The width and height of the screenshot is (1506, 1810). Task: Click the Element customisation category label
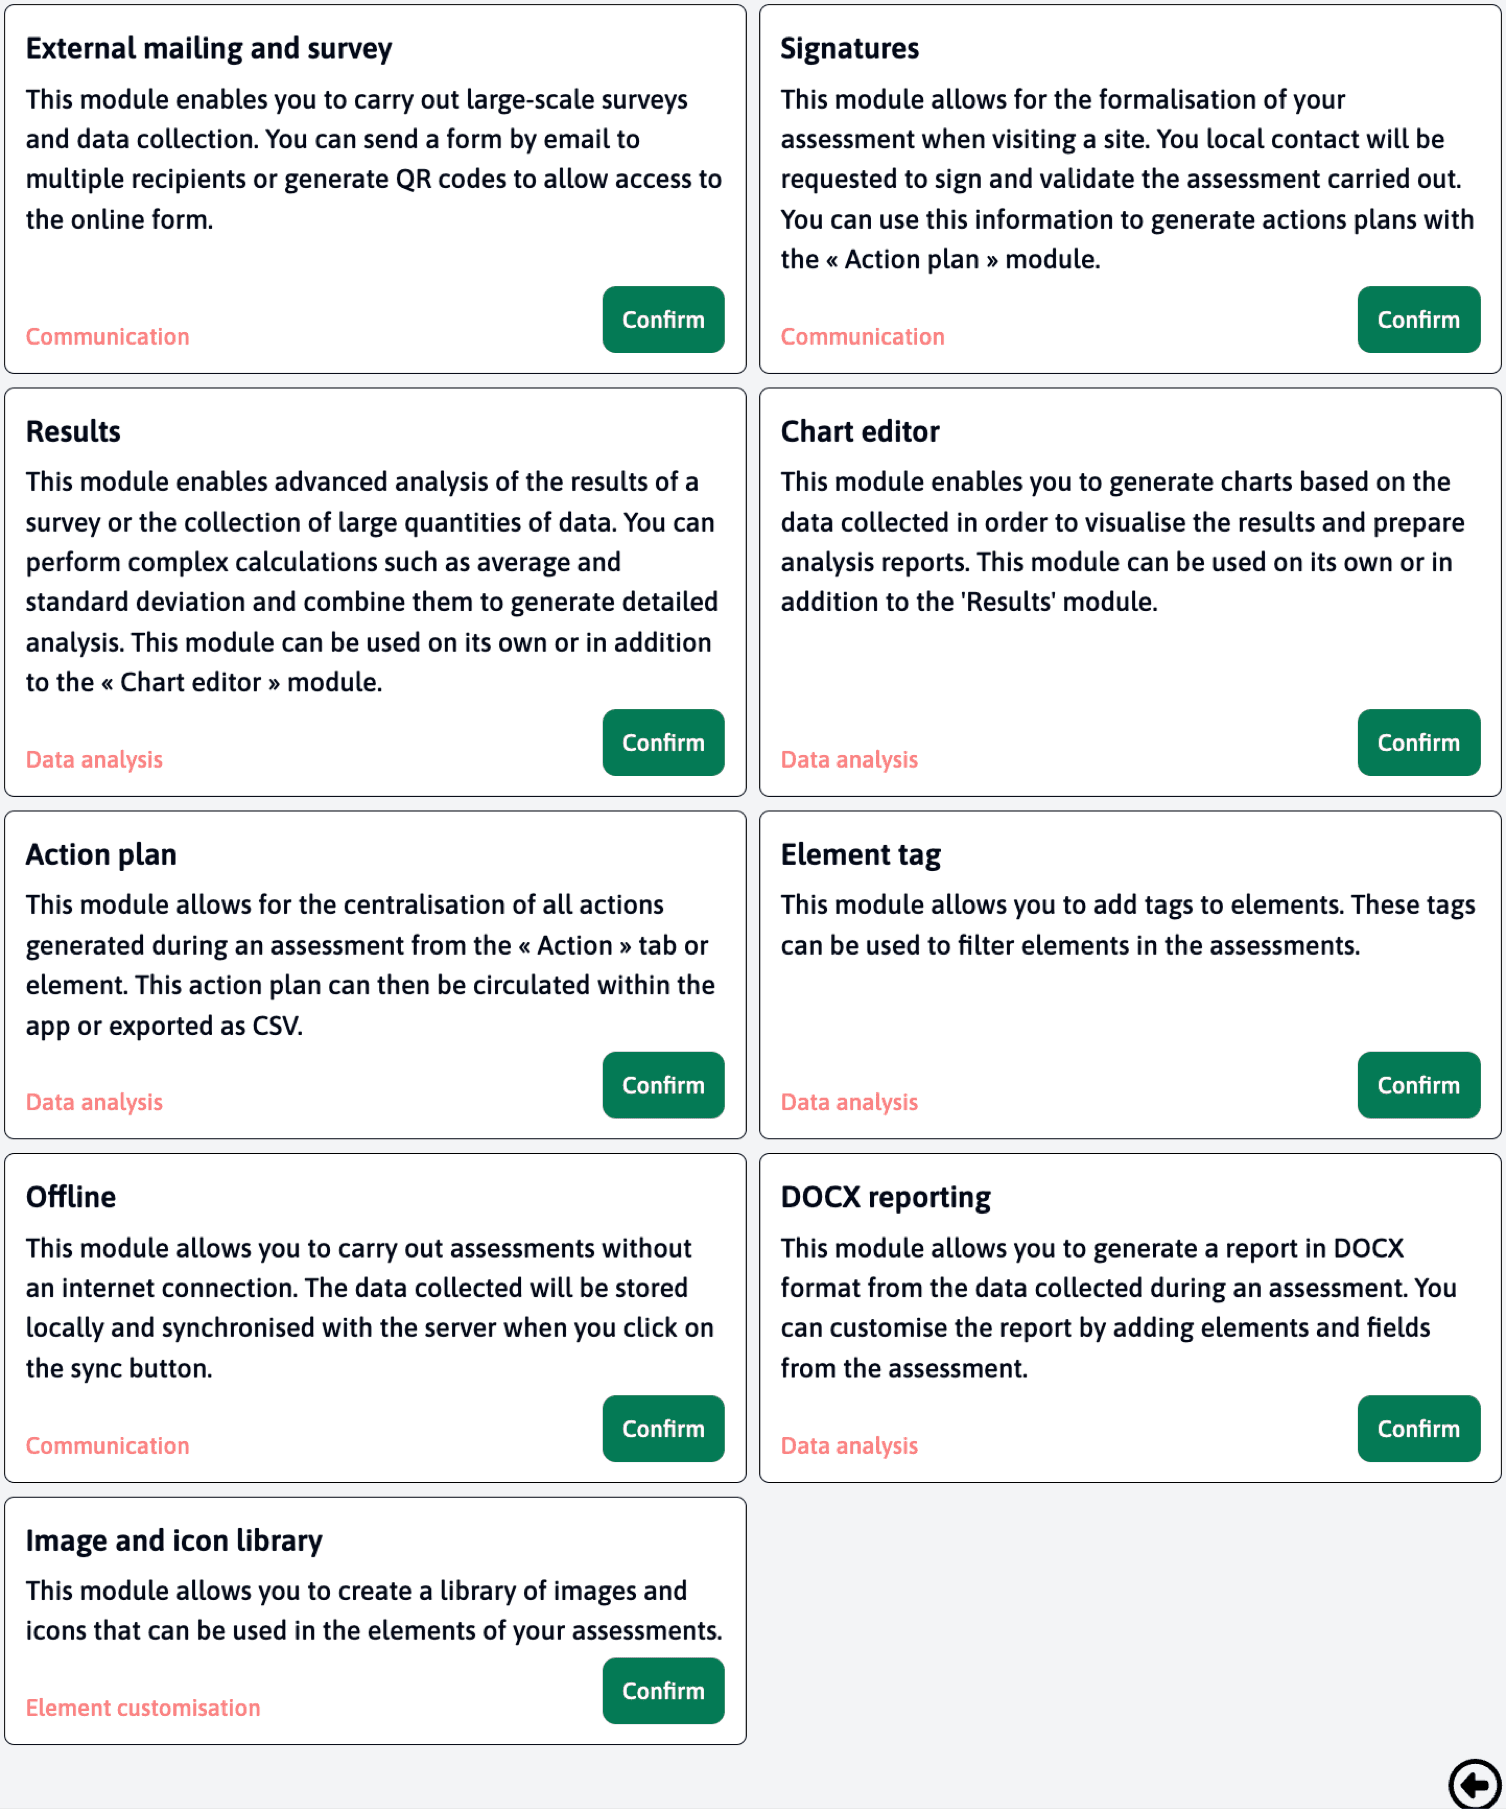[x=143, y=1708]
